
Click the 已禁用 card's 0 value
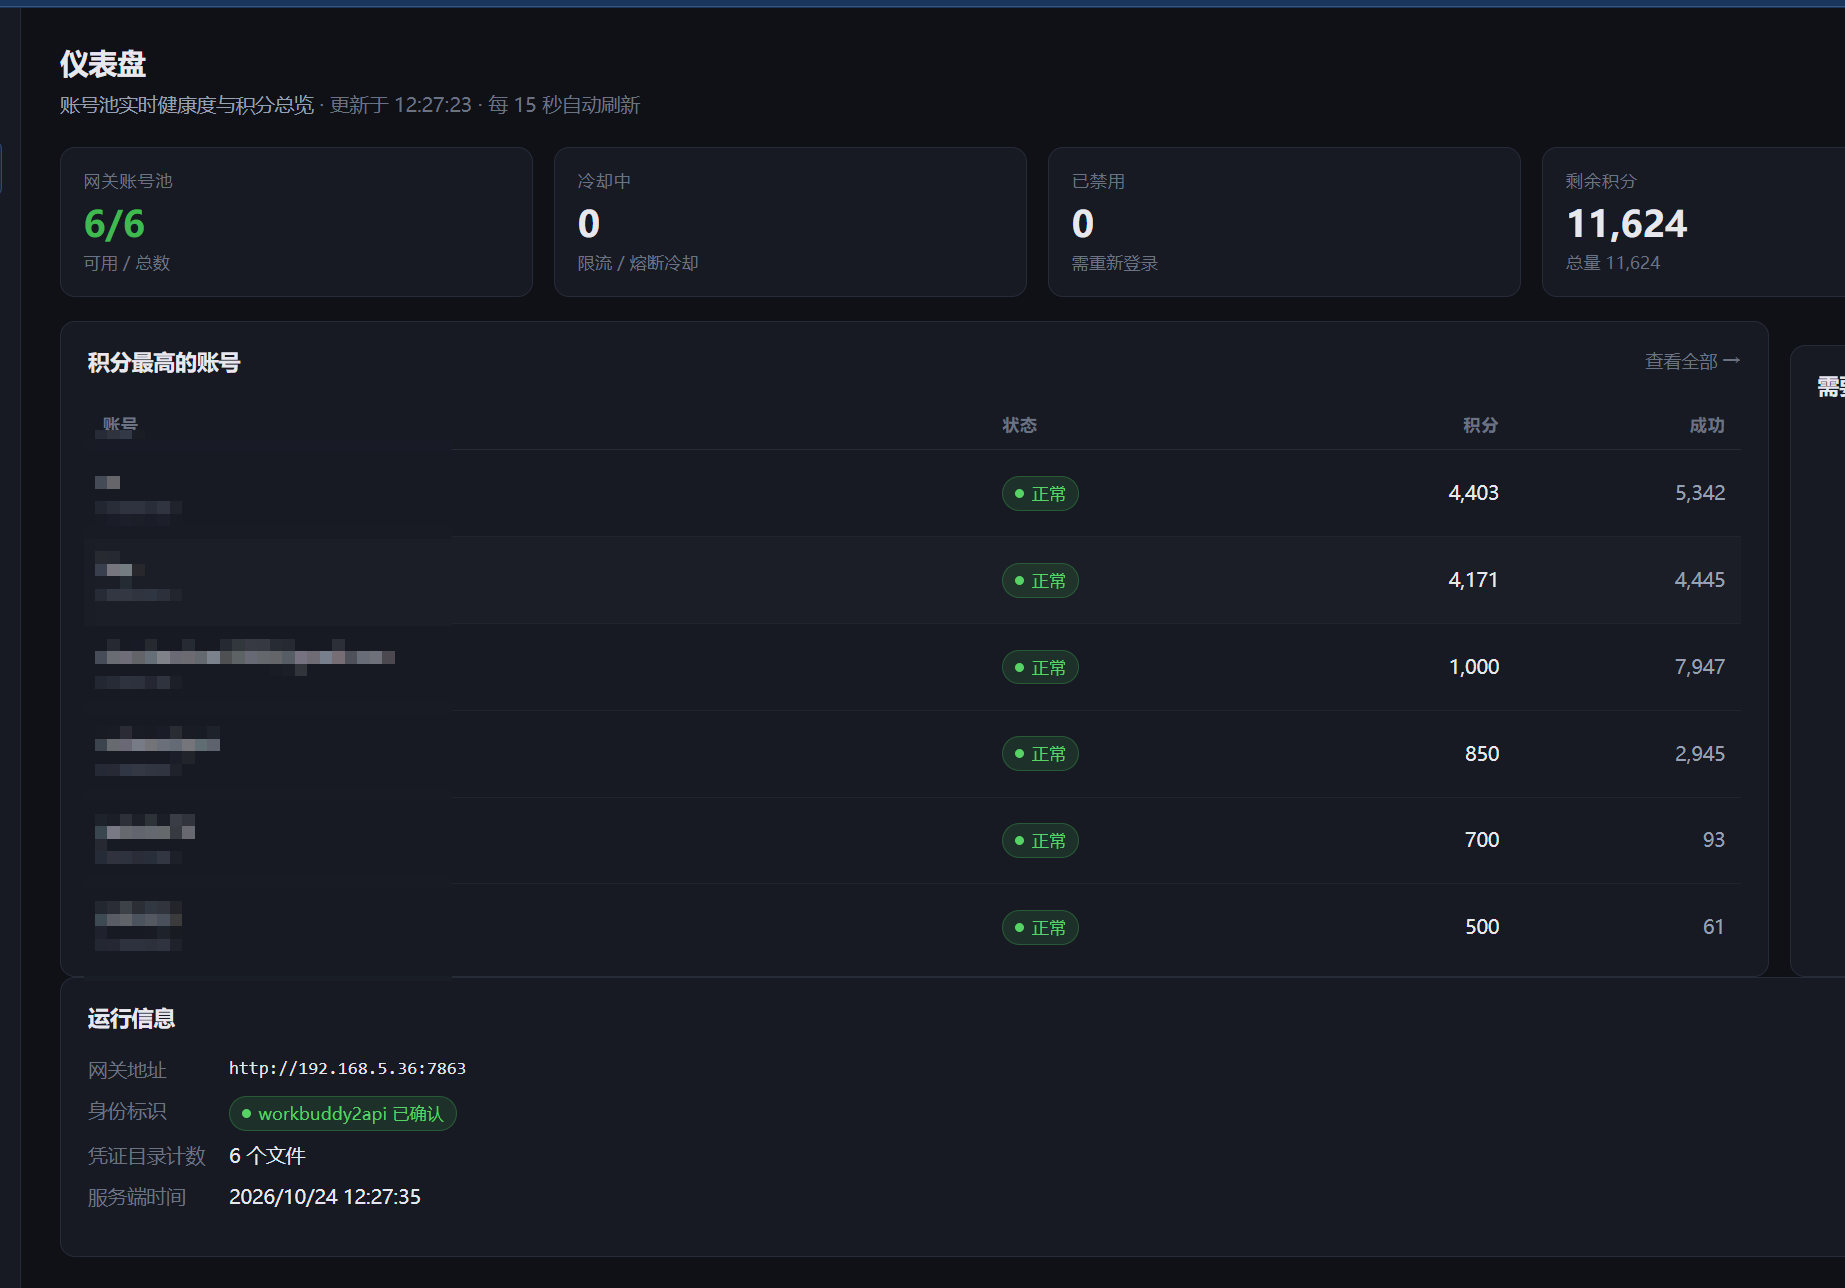pos(1083,224)
